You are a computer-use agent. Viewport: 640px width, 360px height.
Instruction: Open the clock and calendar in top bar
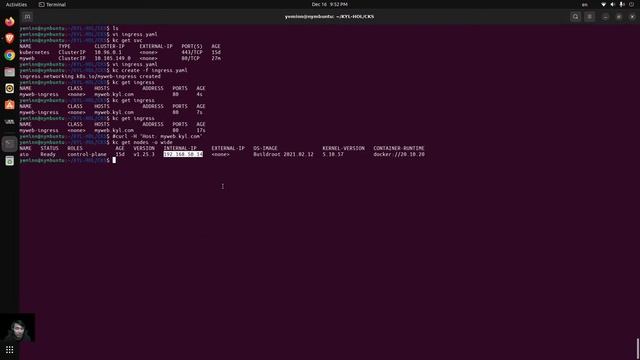click(x=329, y=4)
